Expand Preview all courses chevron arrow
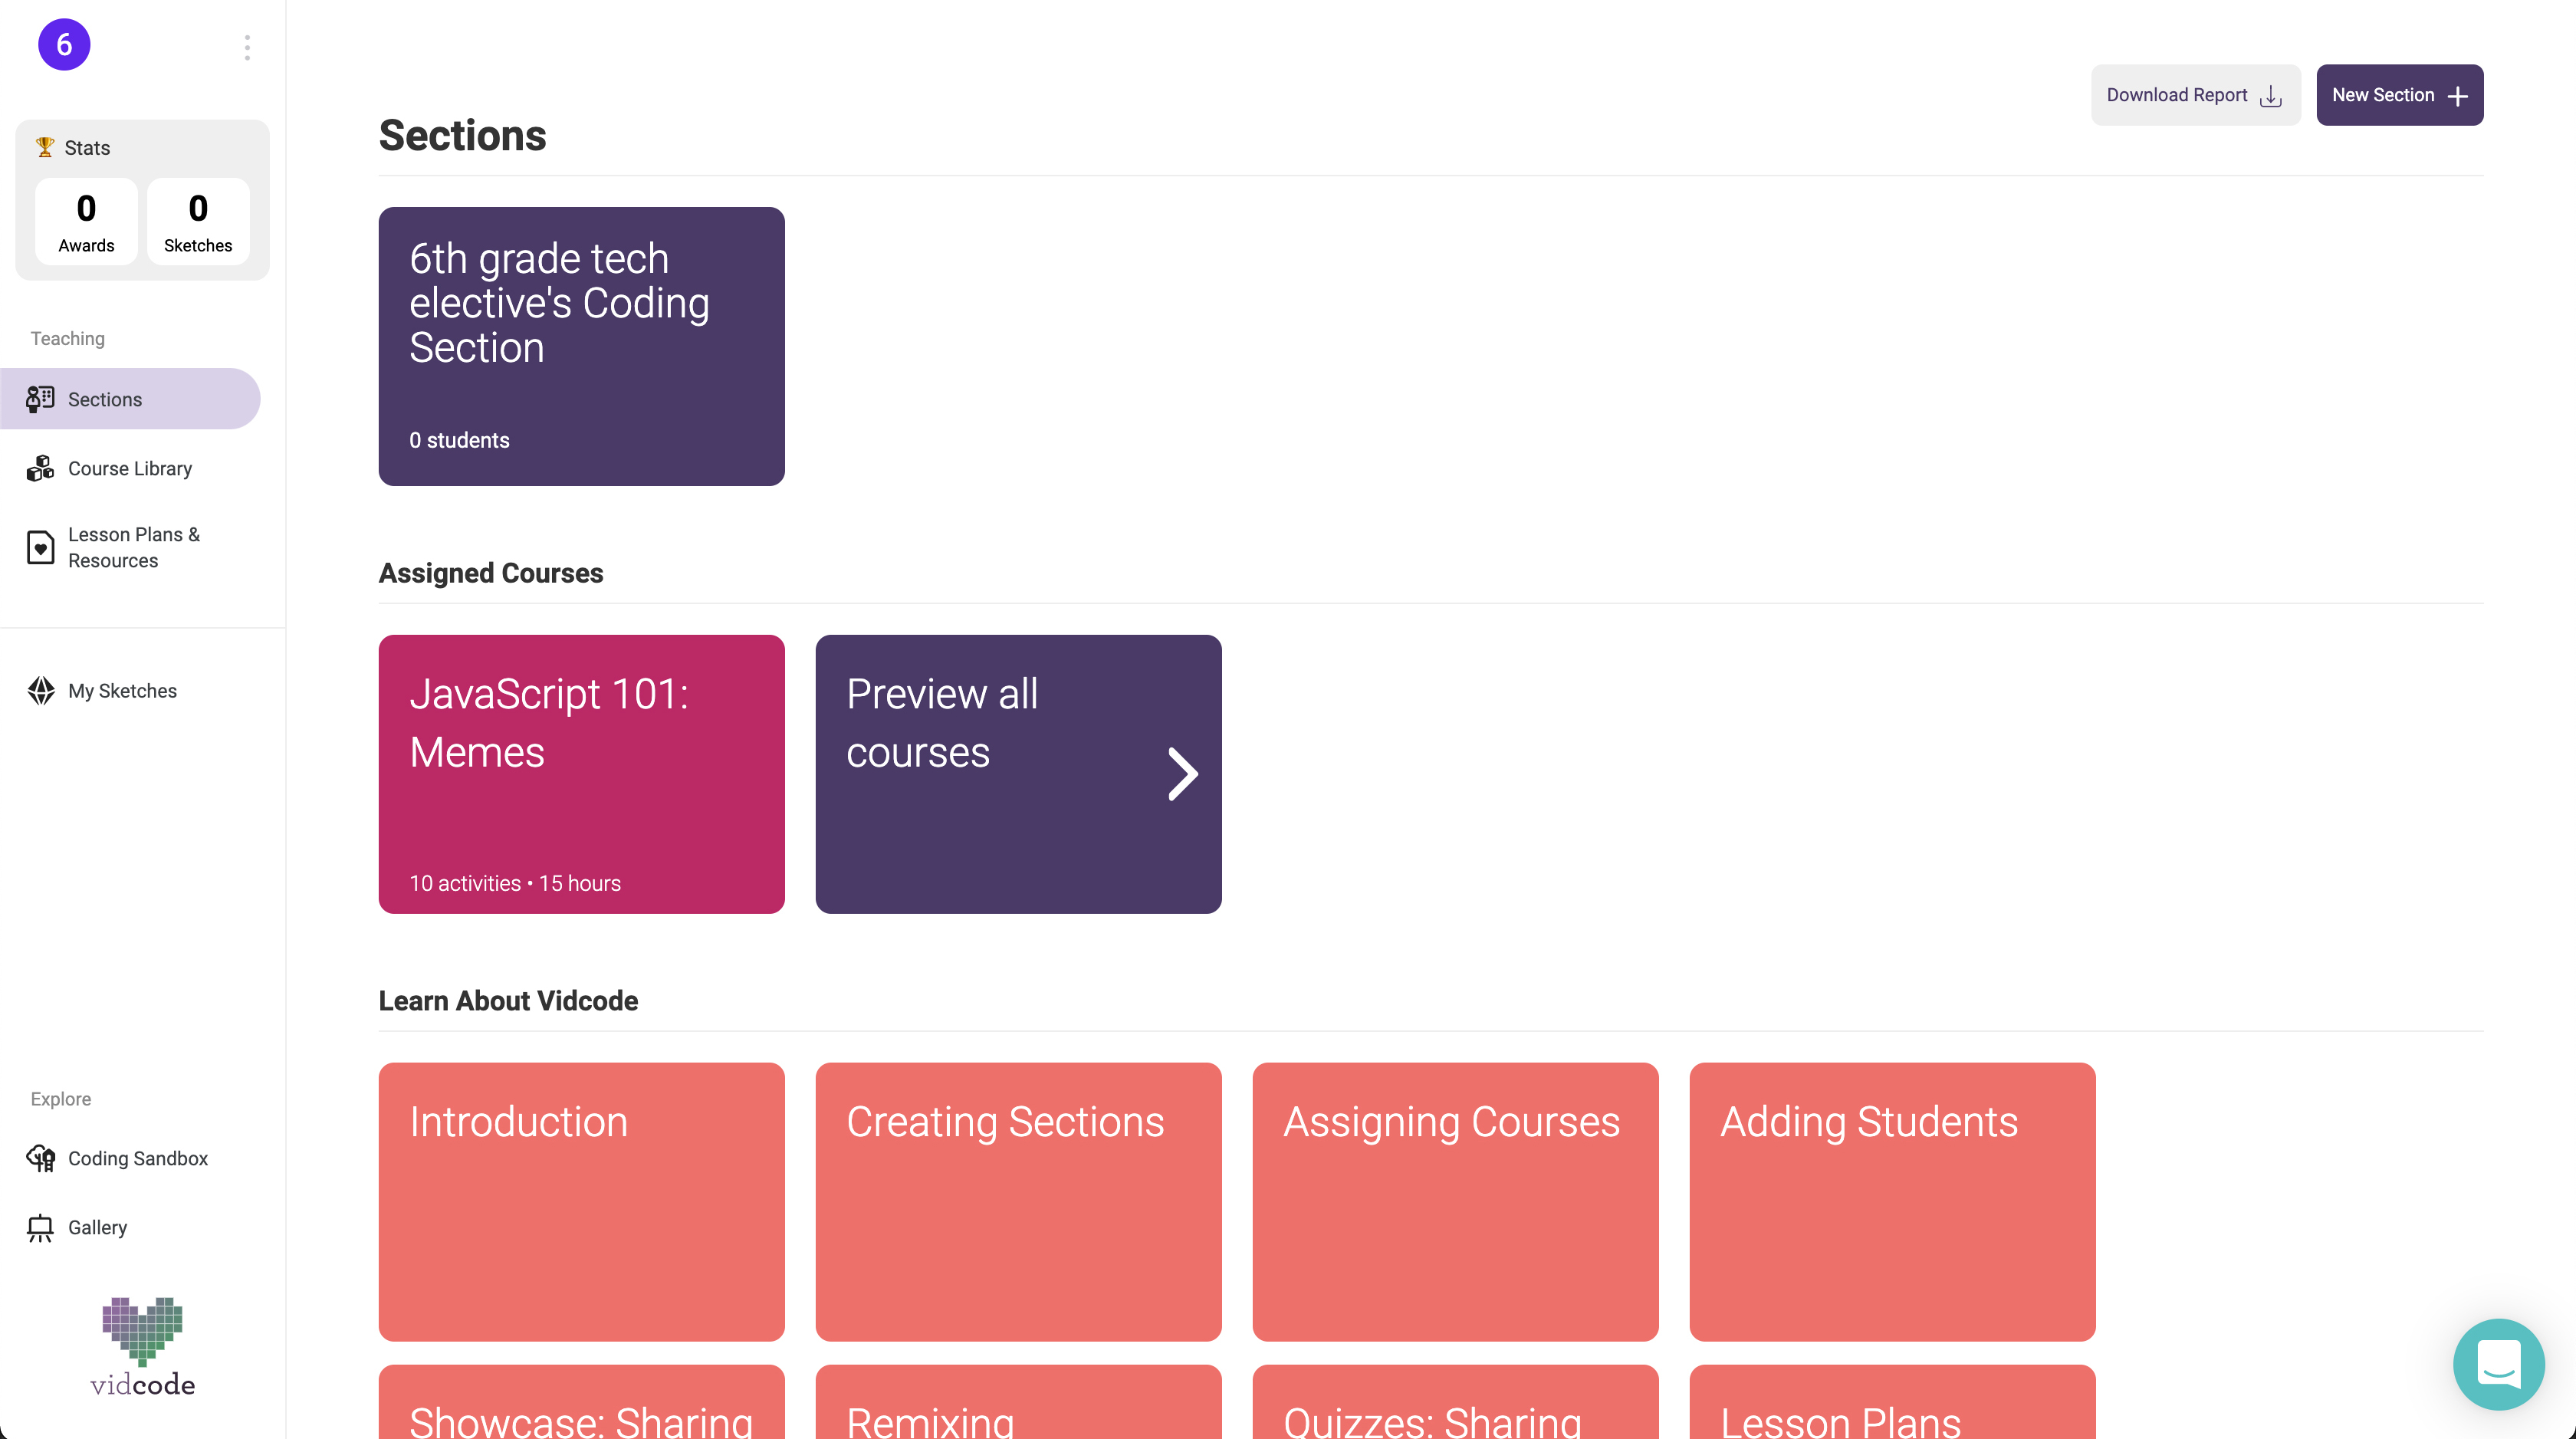 tap(1182, 774)
